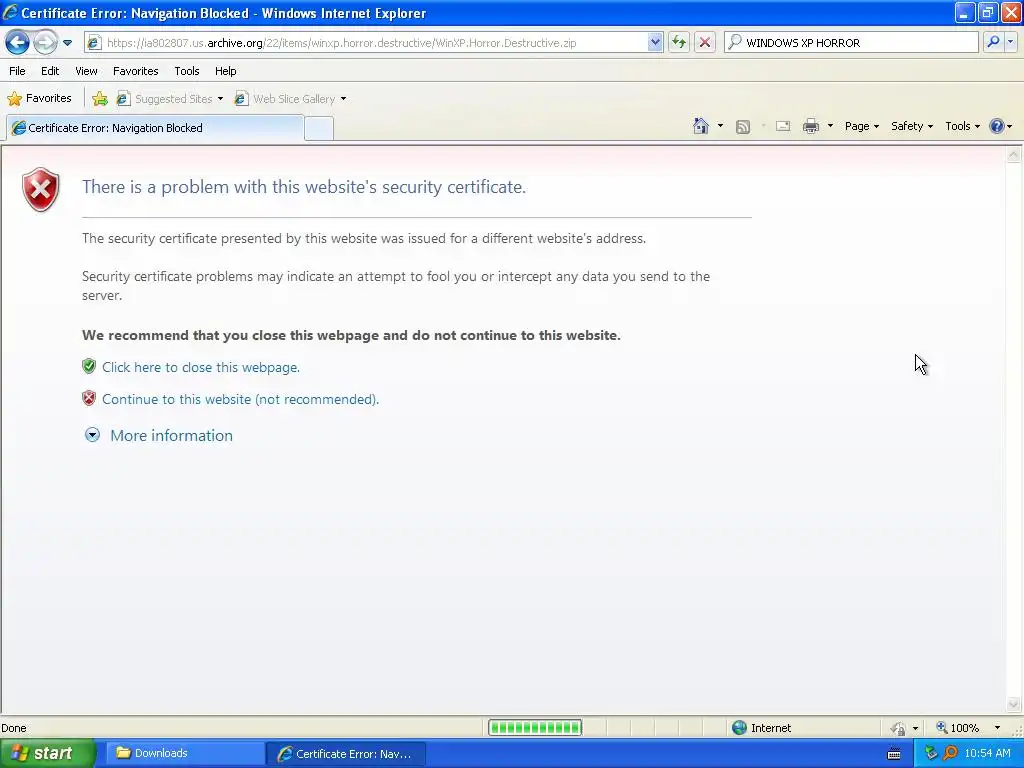1024x768 pixels.
Task: Click the address bar URL field
Action: (376, 43)
